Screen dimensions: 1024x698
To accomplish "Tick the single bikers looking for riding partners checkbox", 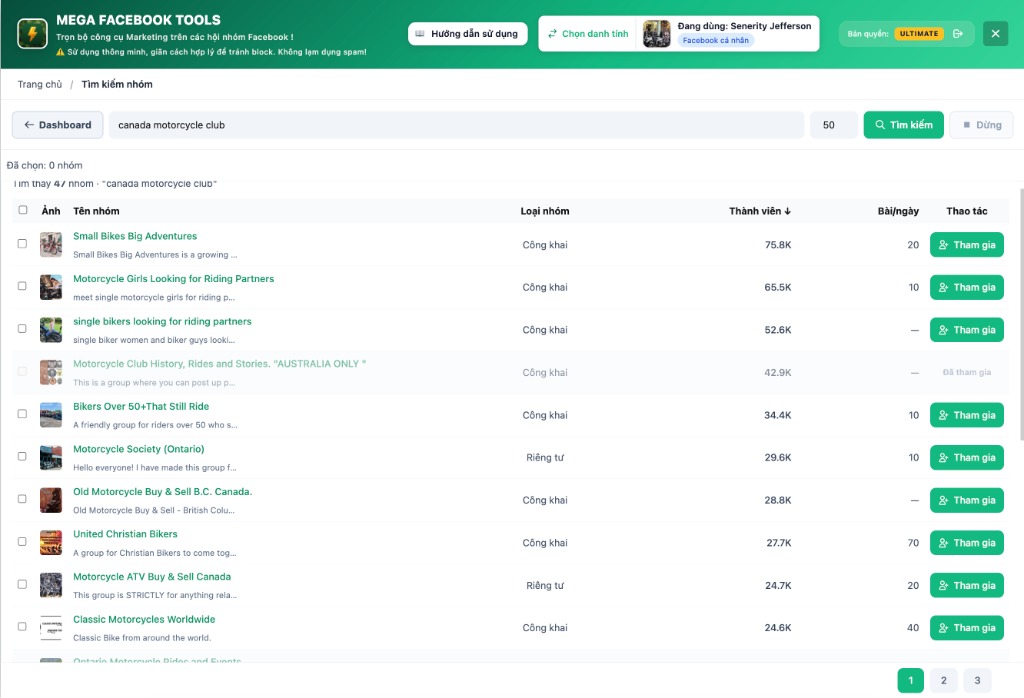I will click(22, 328).
